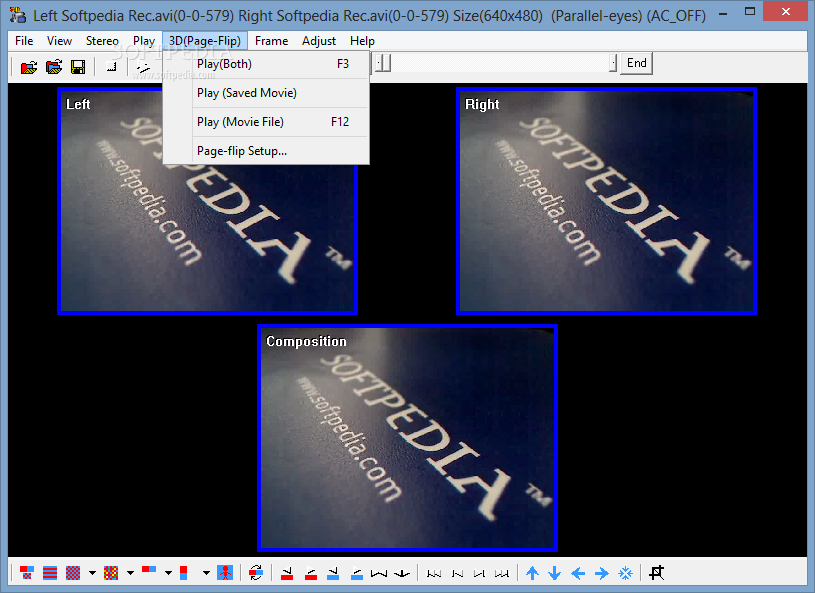Screen dimensions: 815x593
Task: Click first blue-base frame adjust icon
Action: click(333, 573)
